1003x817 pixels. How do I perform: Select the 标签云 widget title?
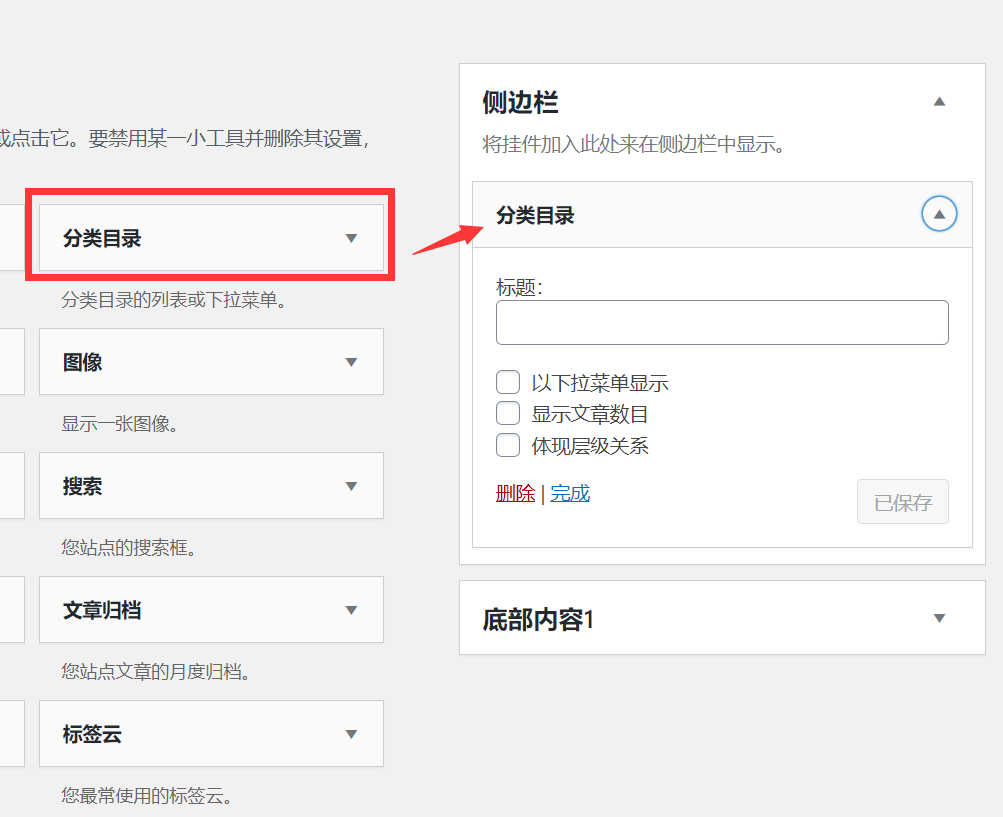pos(92,734)
